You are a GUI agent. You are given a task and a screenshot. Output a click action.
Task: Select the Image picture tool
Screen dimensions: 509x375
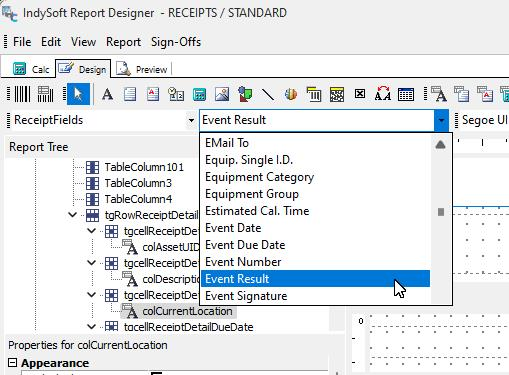pyautogui.click(x=222, y=94)
